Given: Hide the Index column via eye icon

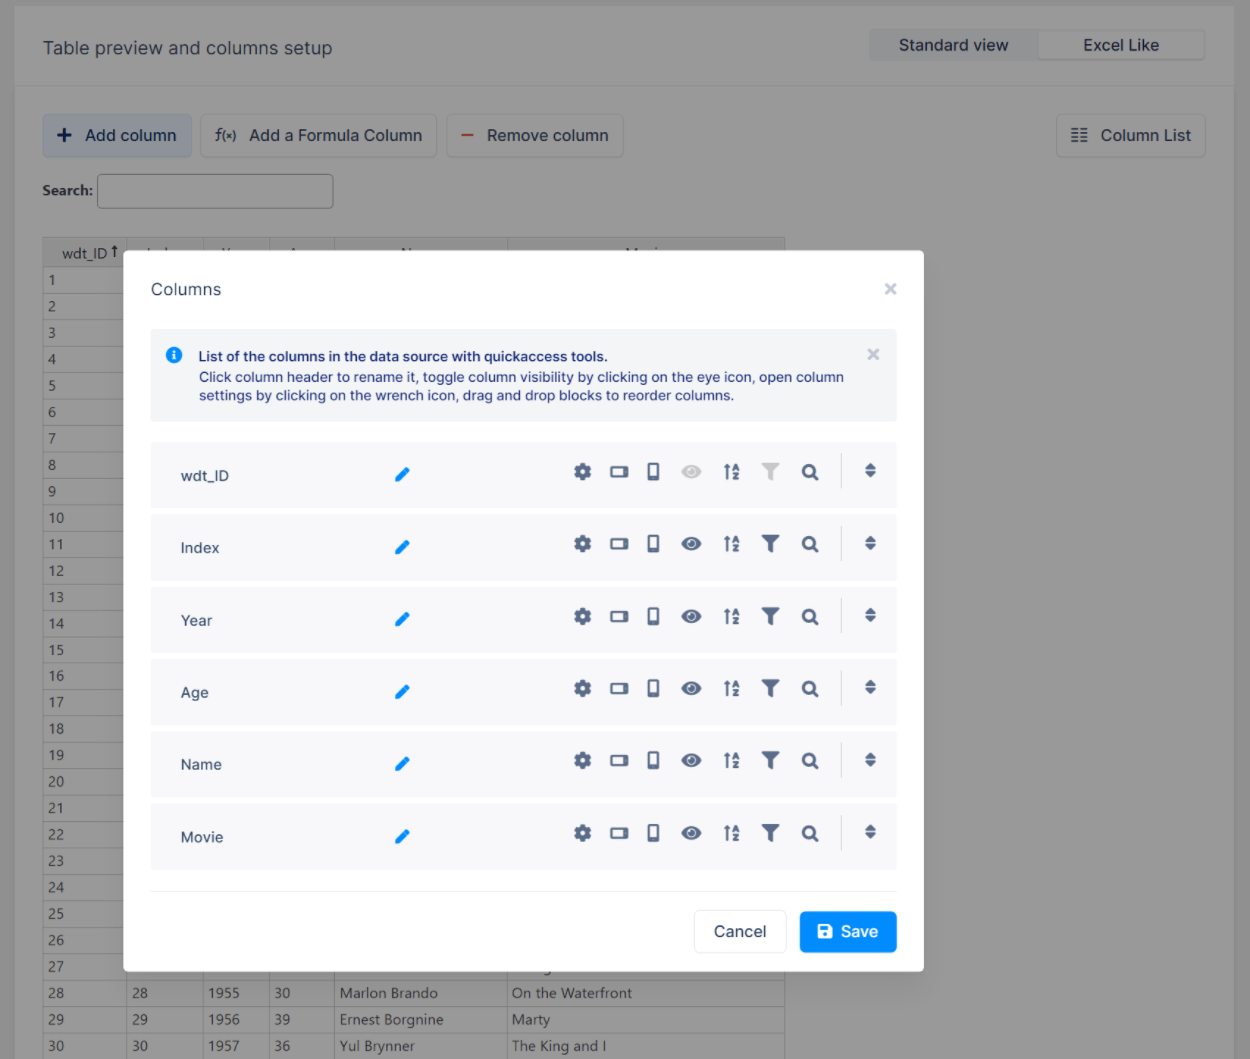Looking at the screenshot, I should click(691, 543).
